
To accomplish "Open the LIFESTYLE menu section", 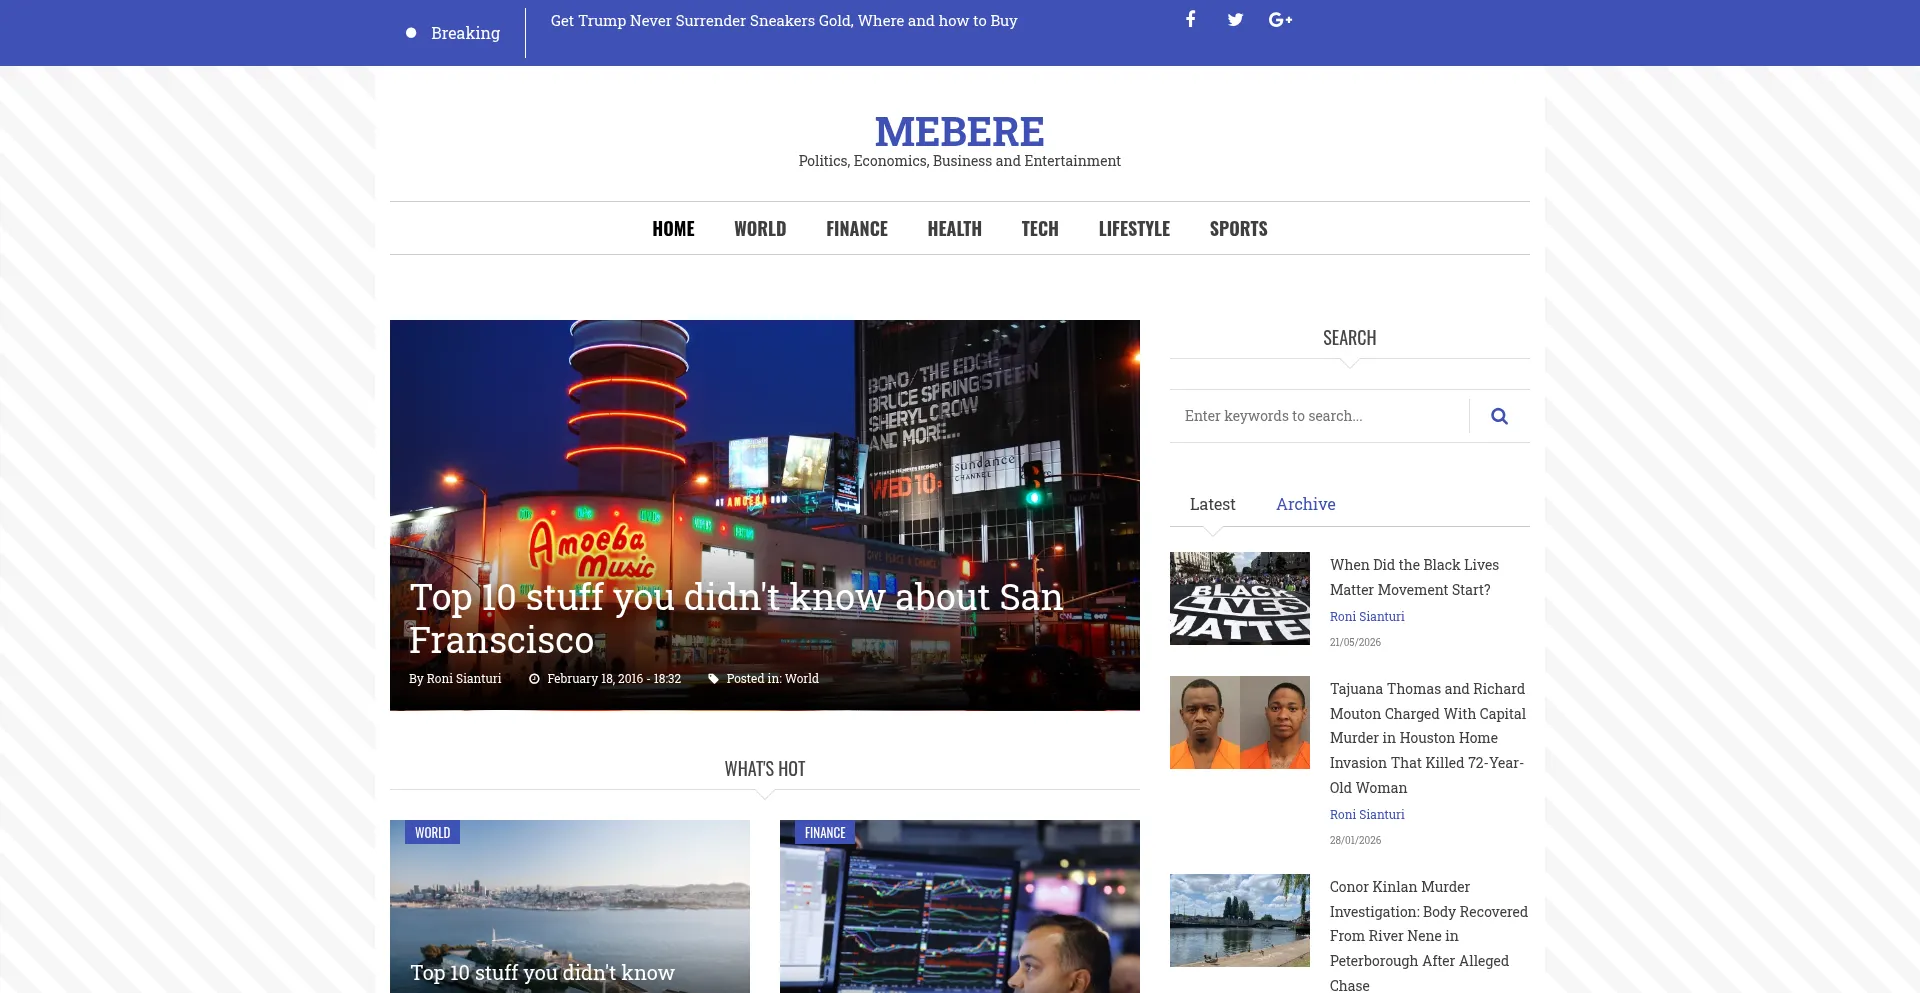I will click(1134, 229).
